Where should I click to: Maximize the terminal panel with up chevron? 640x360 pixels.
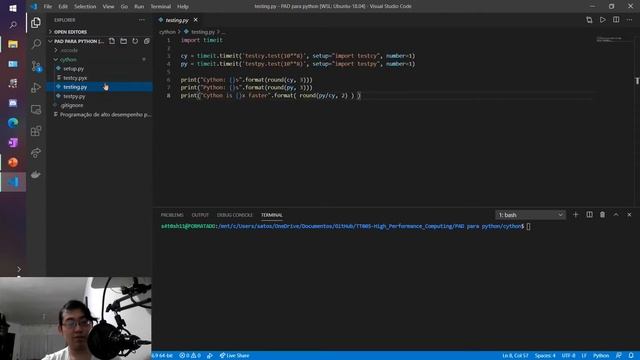616,215
